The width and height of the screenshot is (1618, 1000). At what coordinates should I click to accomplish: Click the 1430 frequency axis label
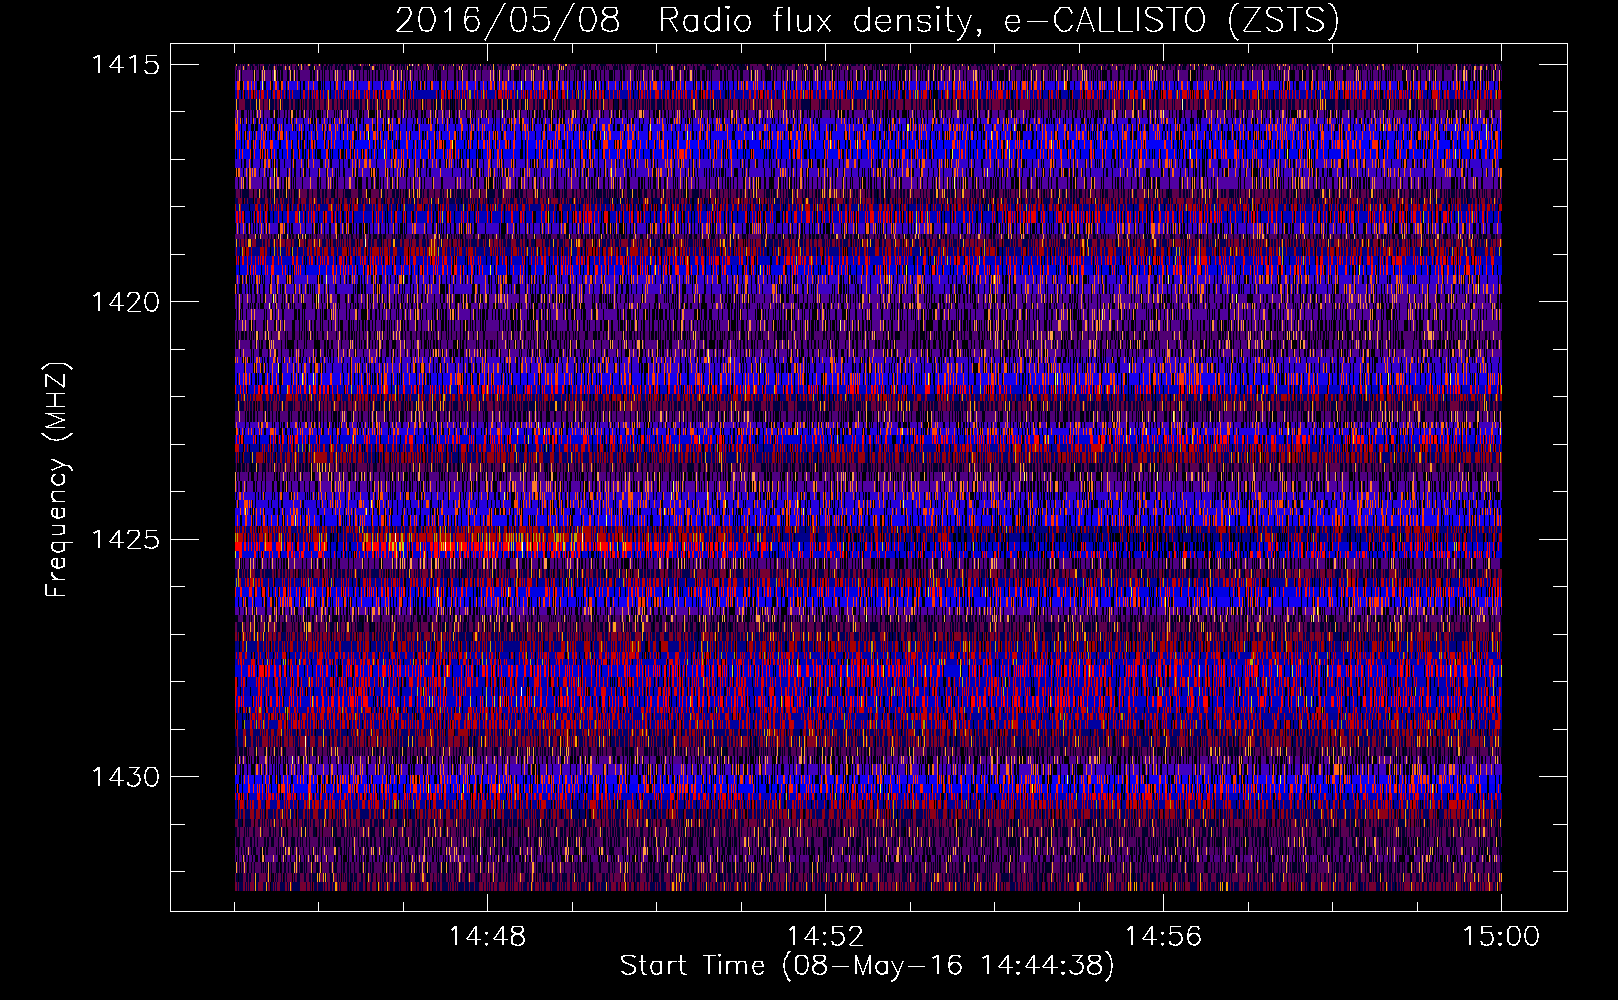125,777
